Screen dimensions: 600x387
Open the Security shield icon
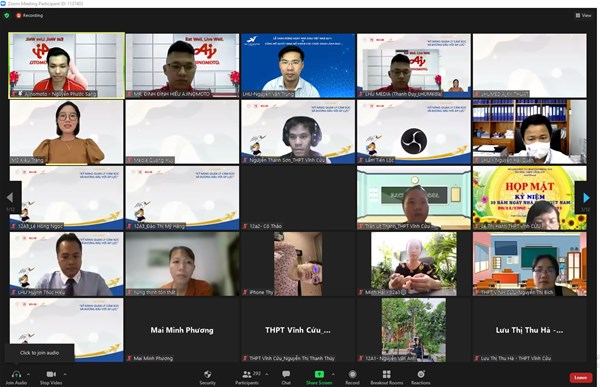207,374
